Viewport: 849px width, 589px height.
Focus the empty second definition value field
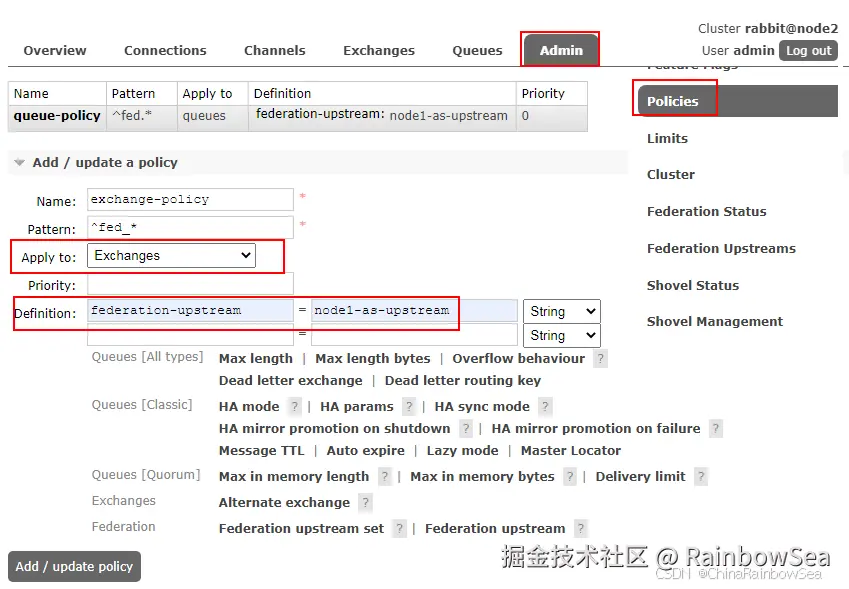point(414,335)
